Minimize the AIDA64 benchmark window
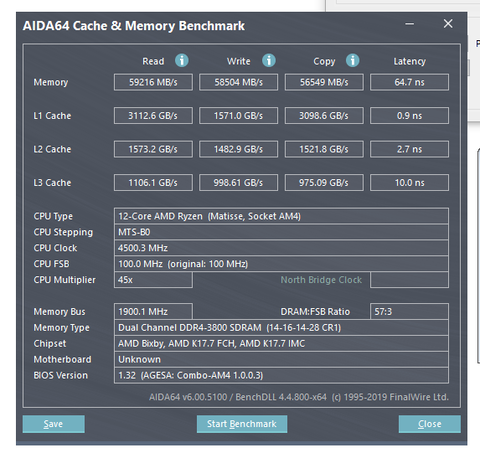The height and width of the screenshot is (453, 480). 410,24
